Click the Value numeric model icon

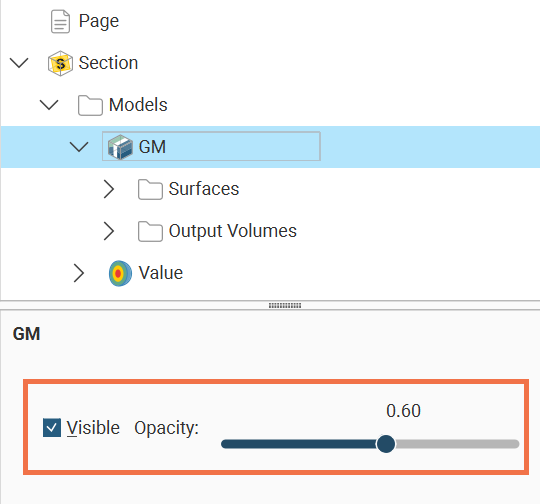point(120,274)
